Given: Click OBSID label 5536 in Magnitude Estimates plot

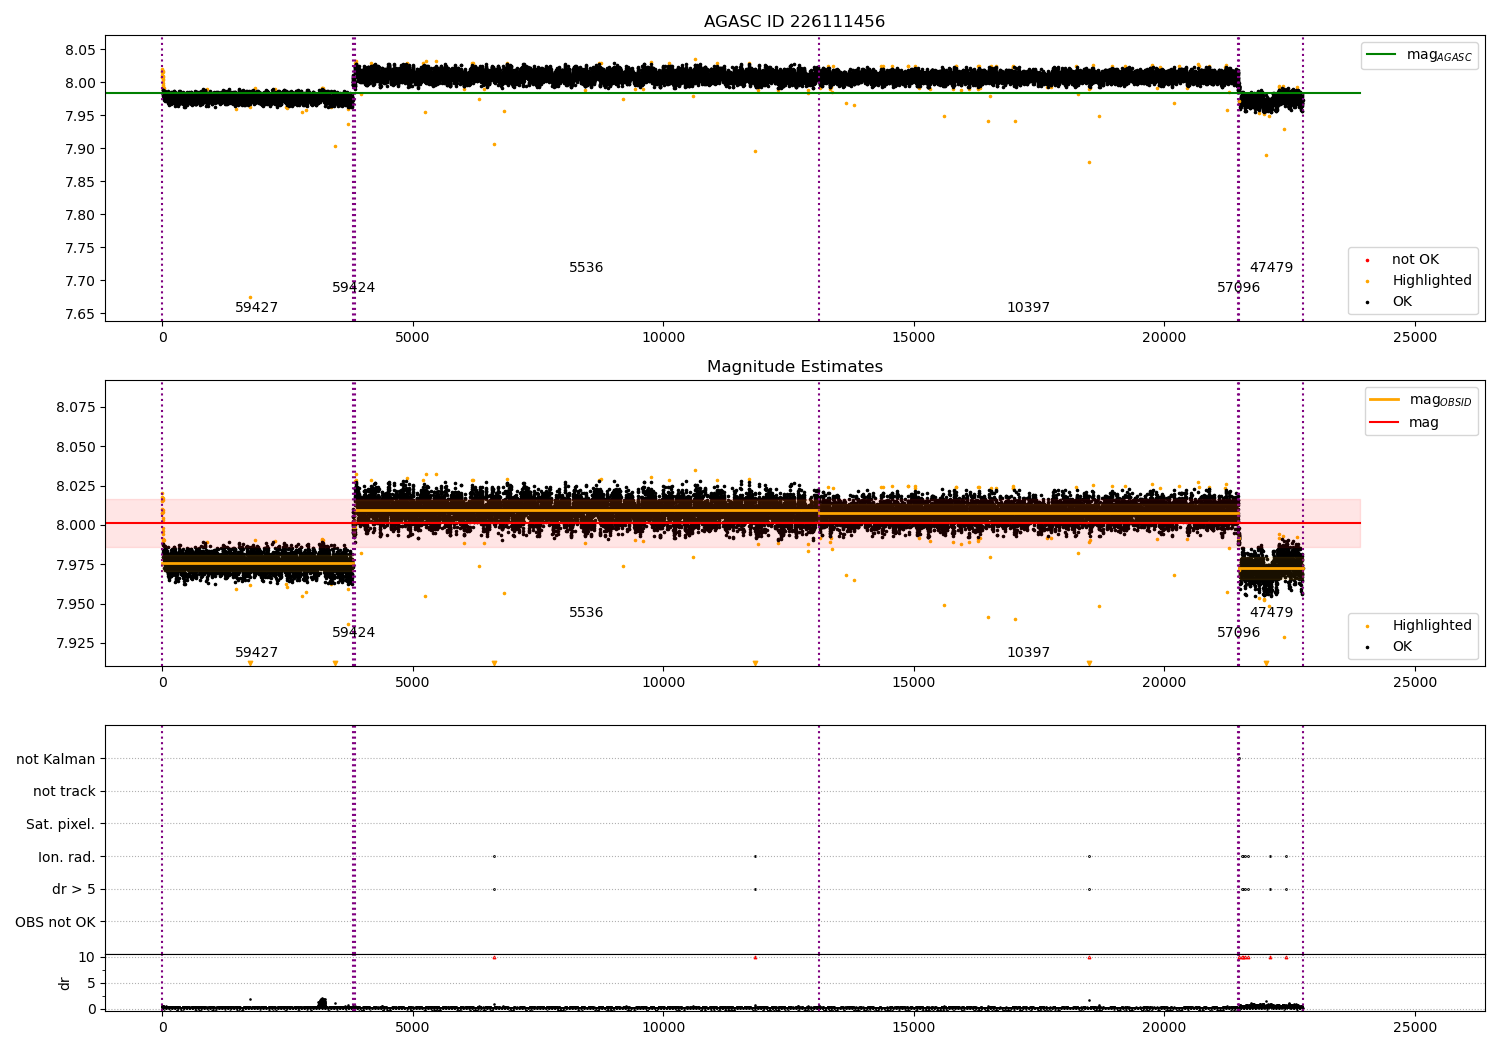Looking at the screenshot, I should (586, 613).
